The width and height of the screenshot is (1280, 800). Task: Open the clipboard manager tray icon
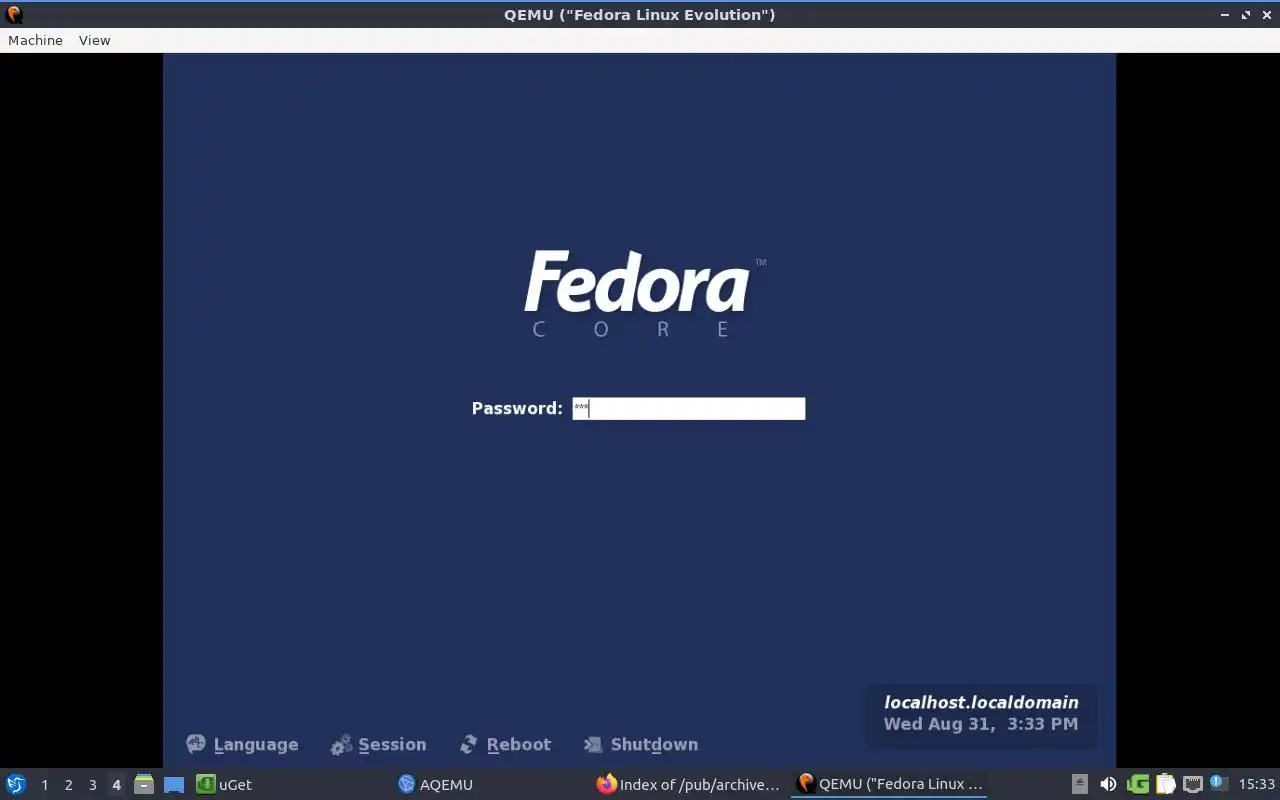coord(1165,784)
